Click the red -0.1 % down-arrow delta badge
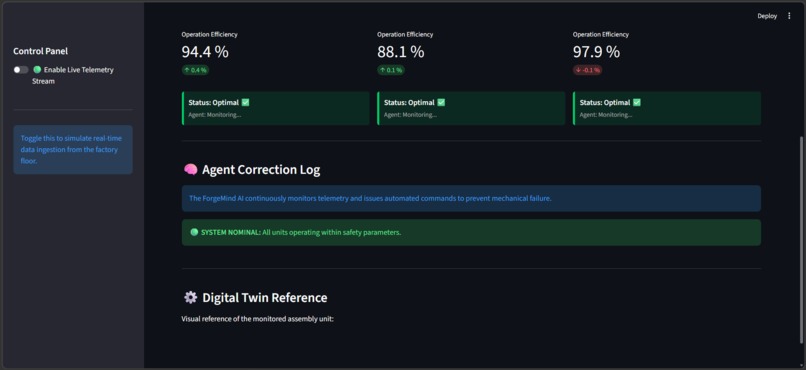806x370 pixels. point(588,70)
